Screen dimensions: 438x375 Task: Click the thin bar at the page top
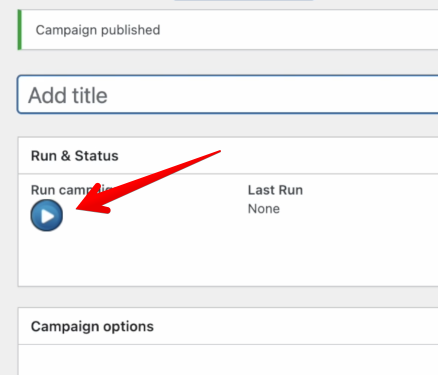pos(243,0)
